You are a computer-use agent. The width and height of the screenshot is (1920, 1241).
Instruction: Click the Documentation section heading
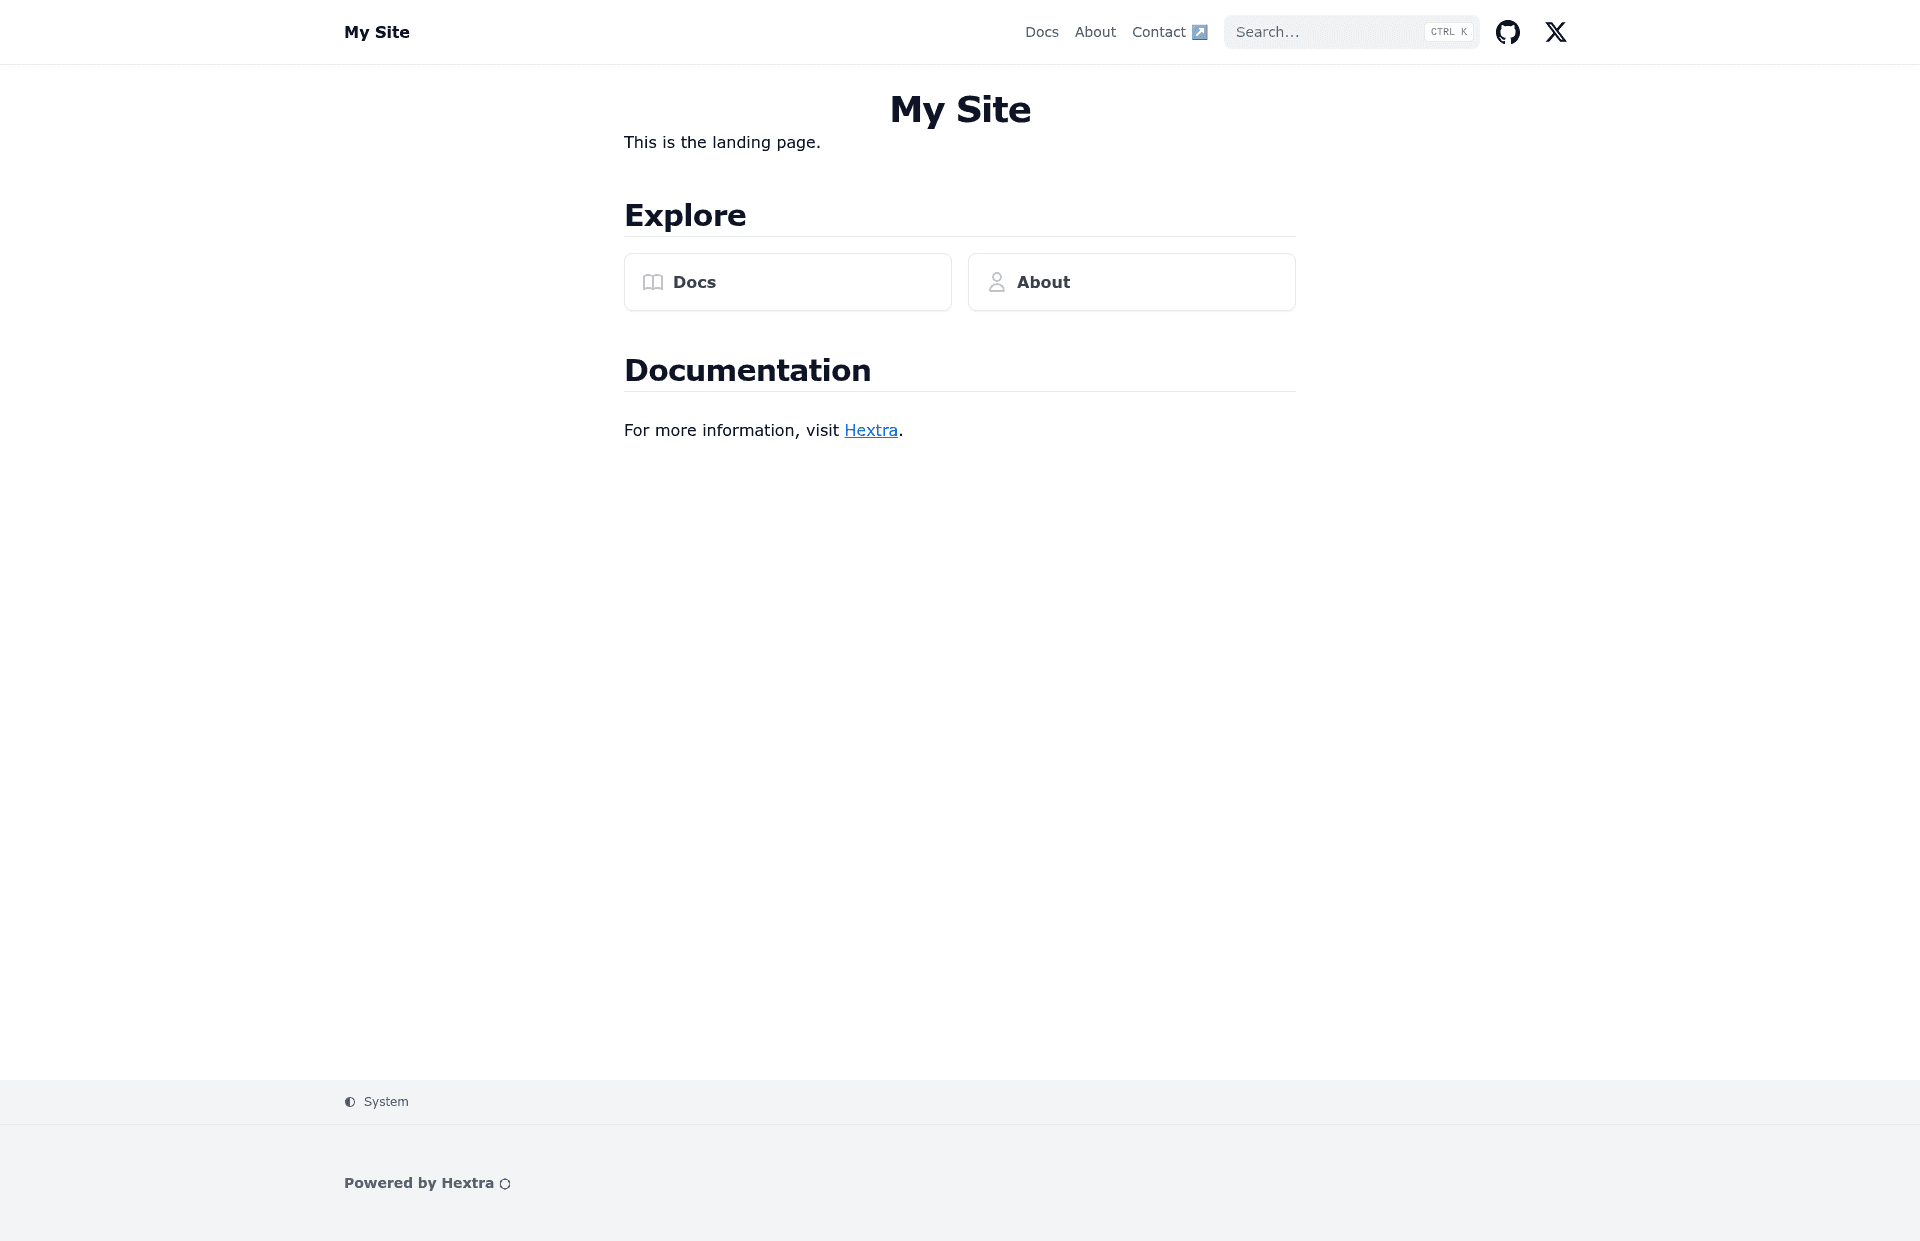click(747, 370)
